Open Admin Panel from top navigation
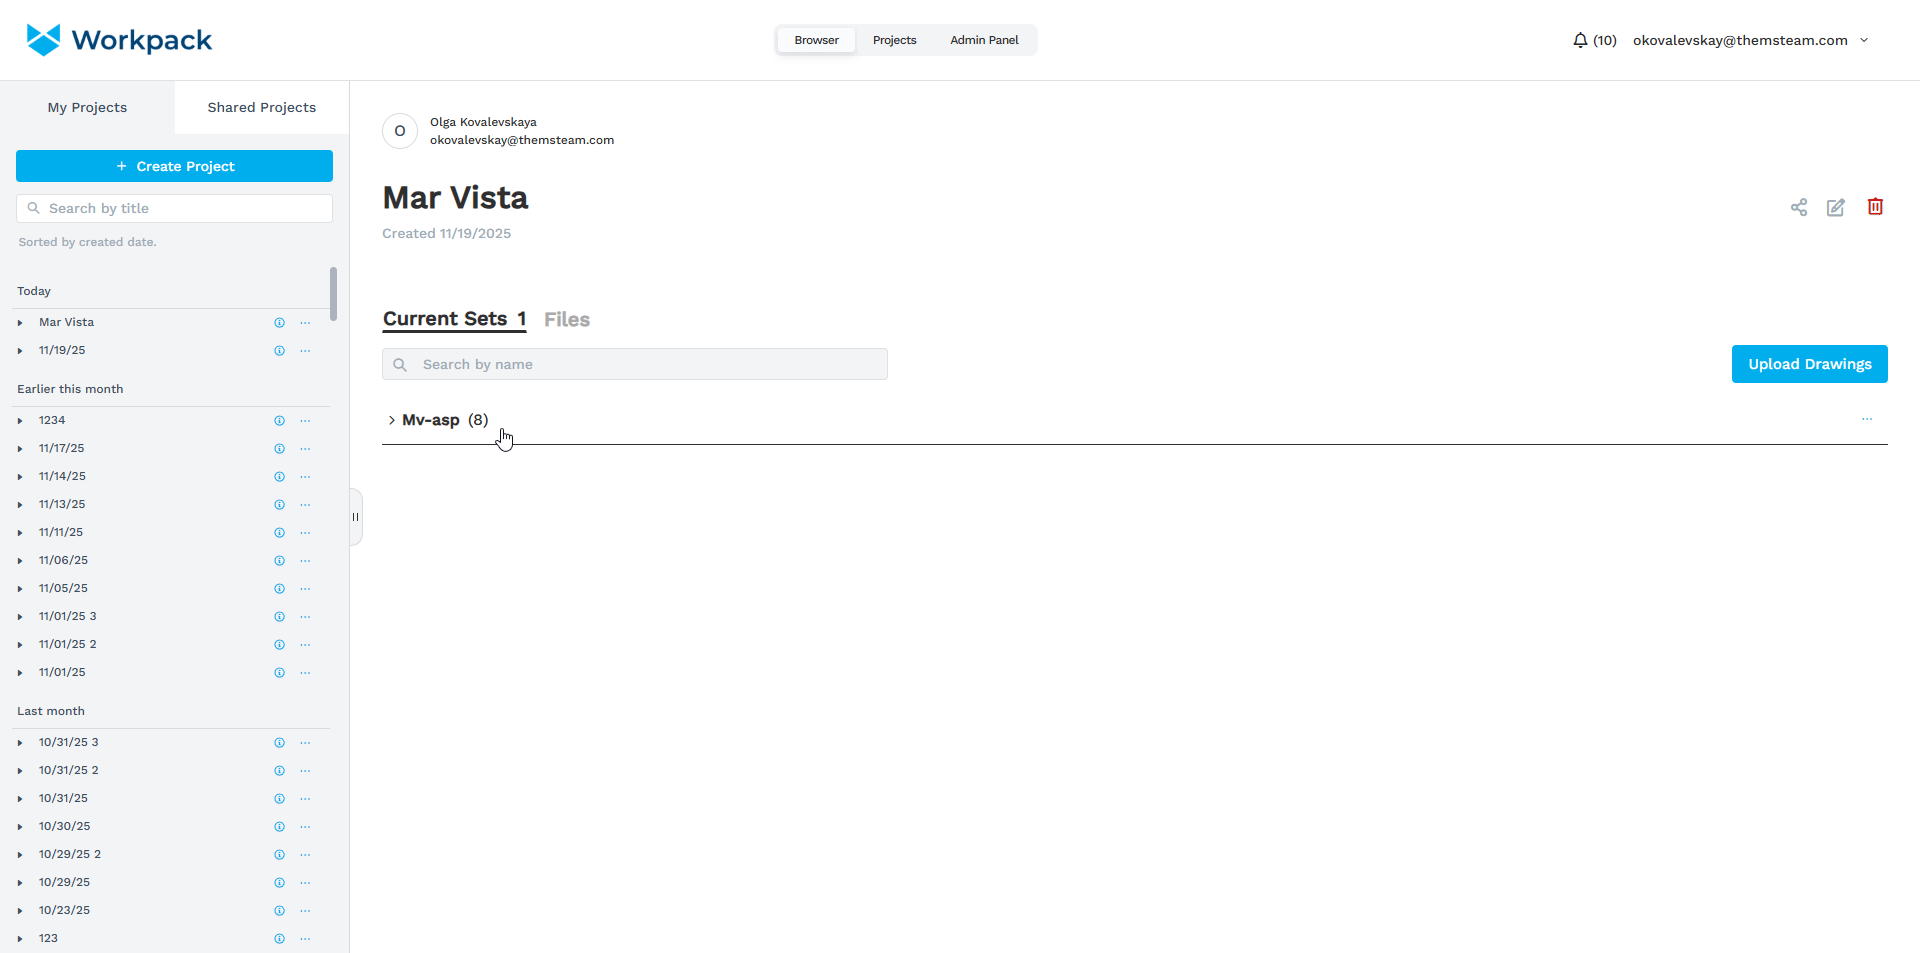This screenshot has width=1920, height=953. [x=984, y=40]
